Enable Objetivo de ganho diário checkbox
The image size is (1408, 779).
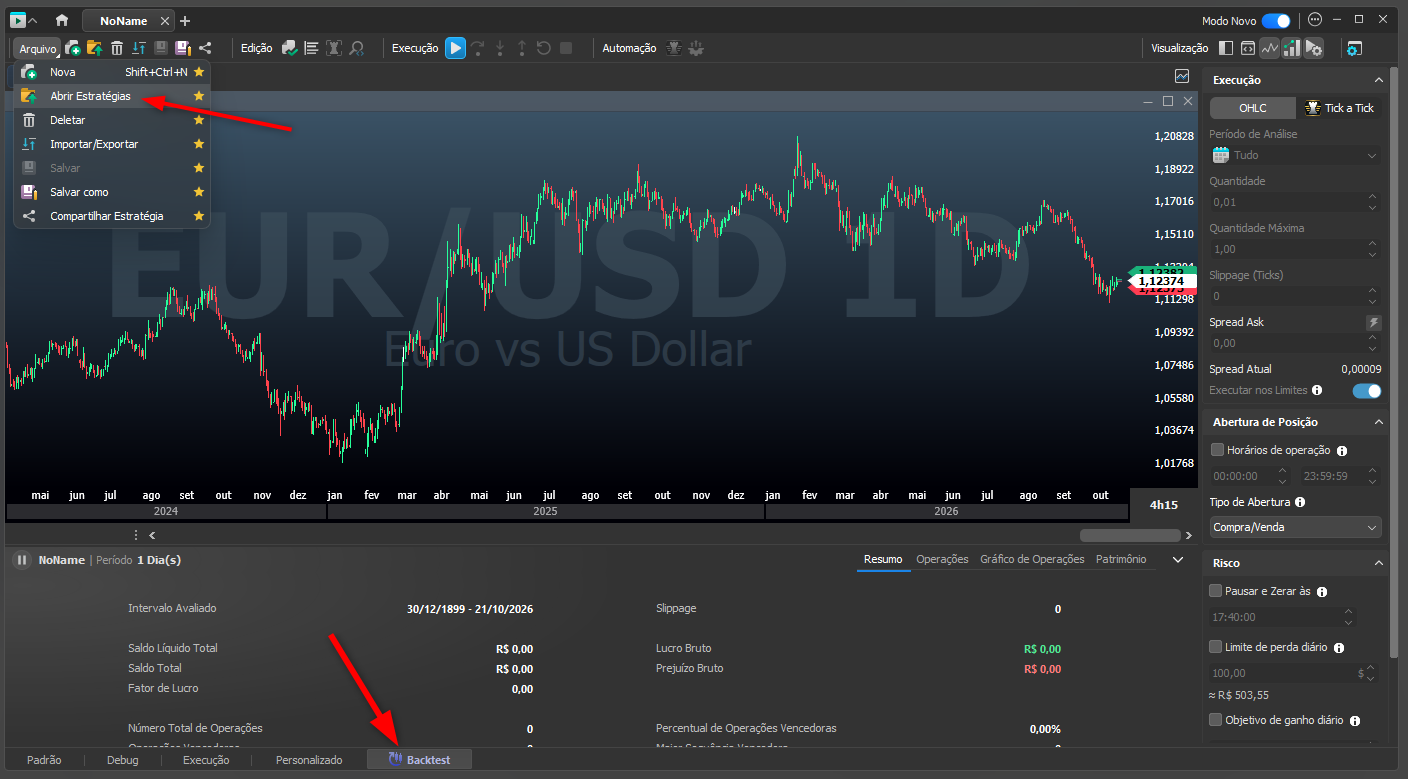click(x=1217, y=719)
